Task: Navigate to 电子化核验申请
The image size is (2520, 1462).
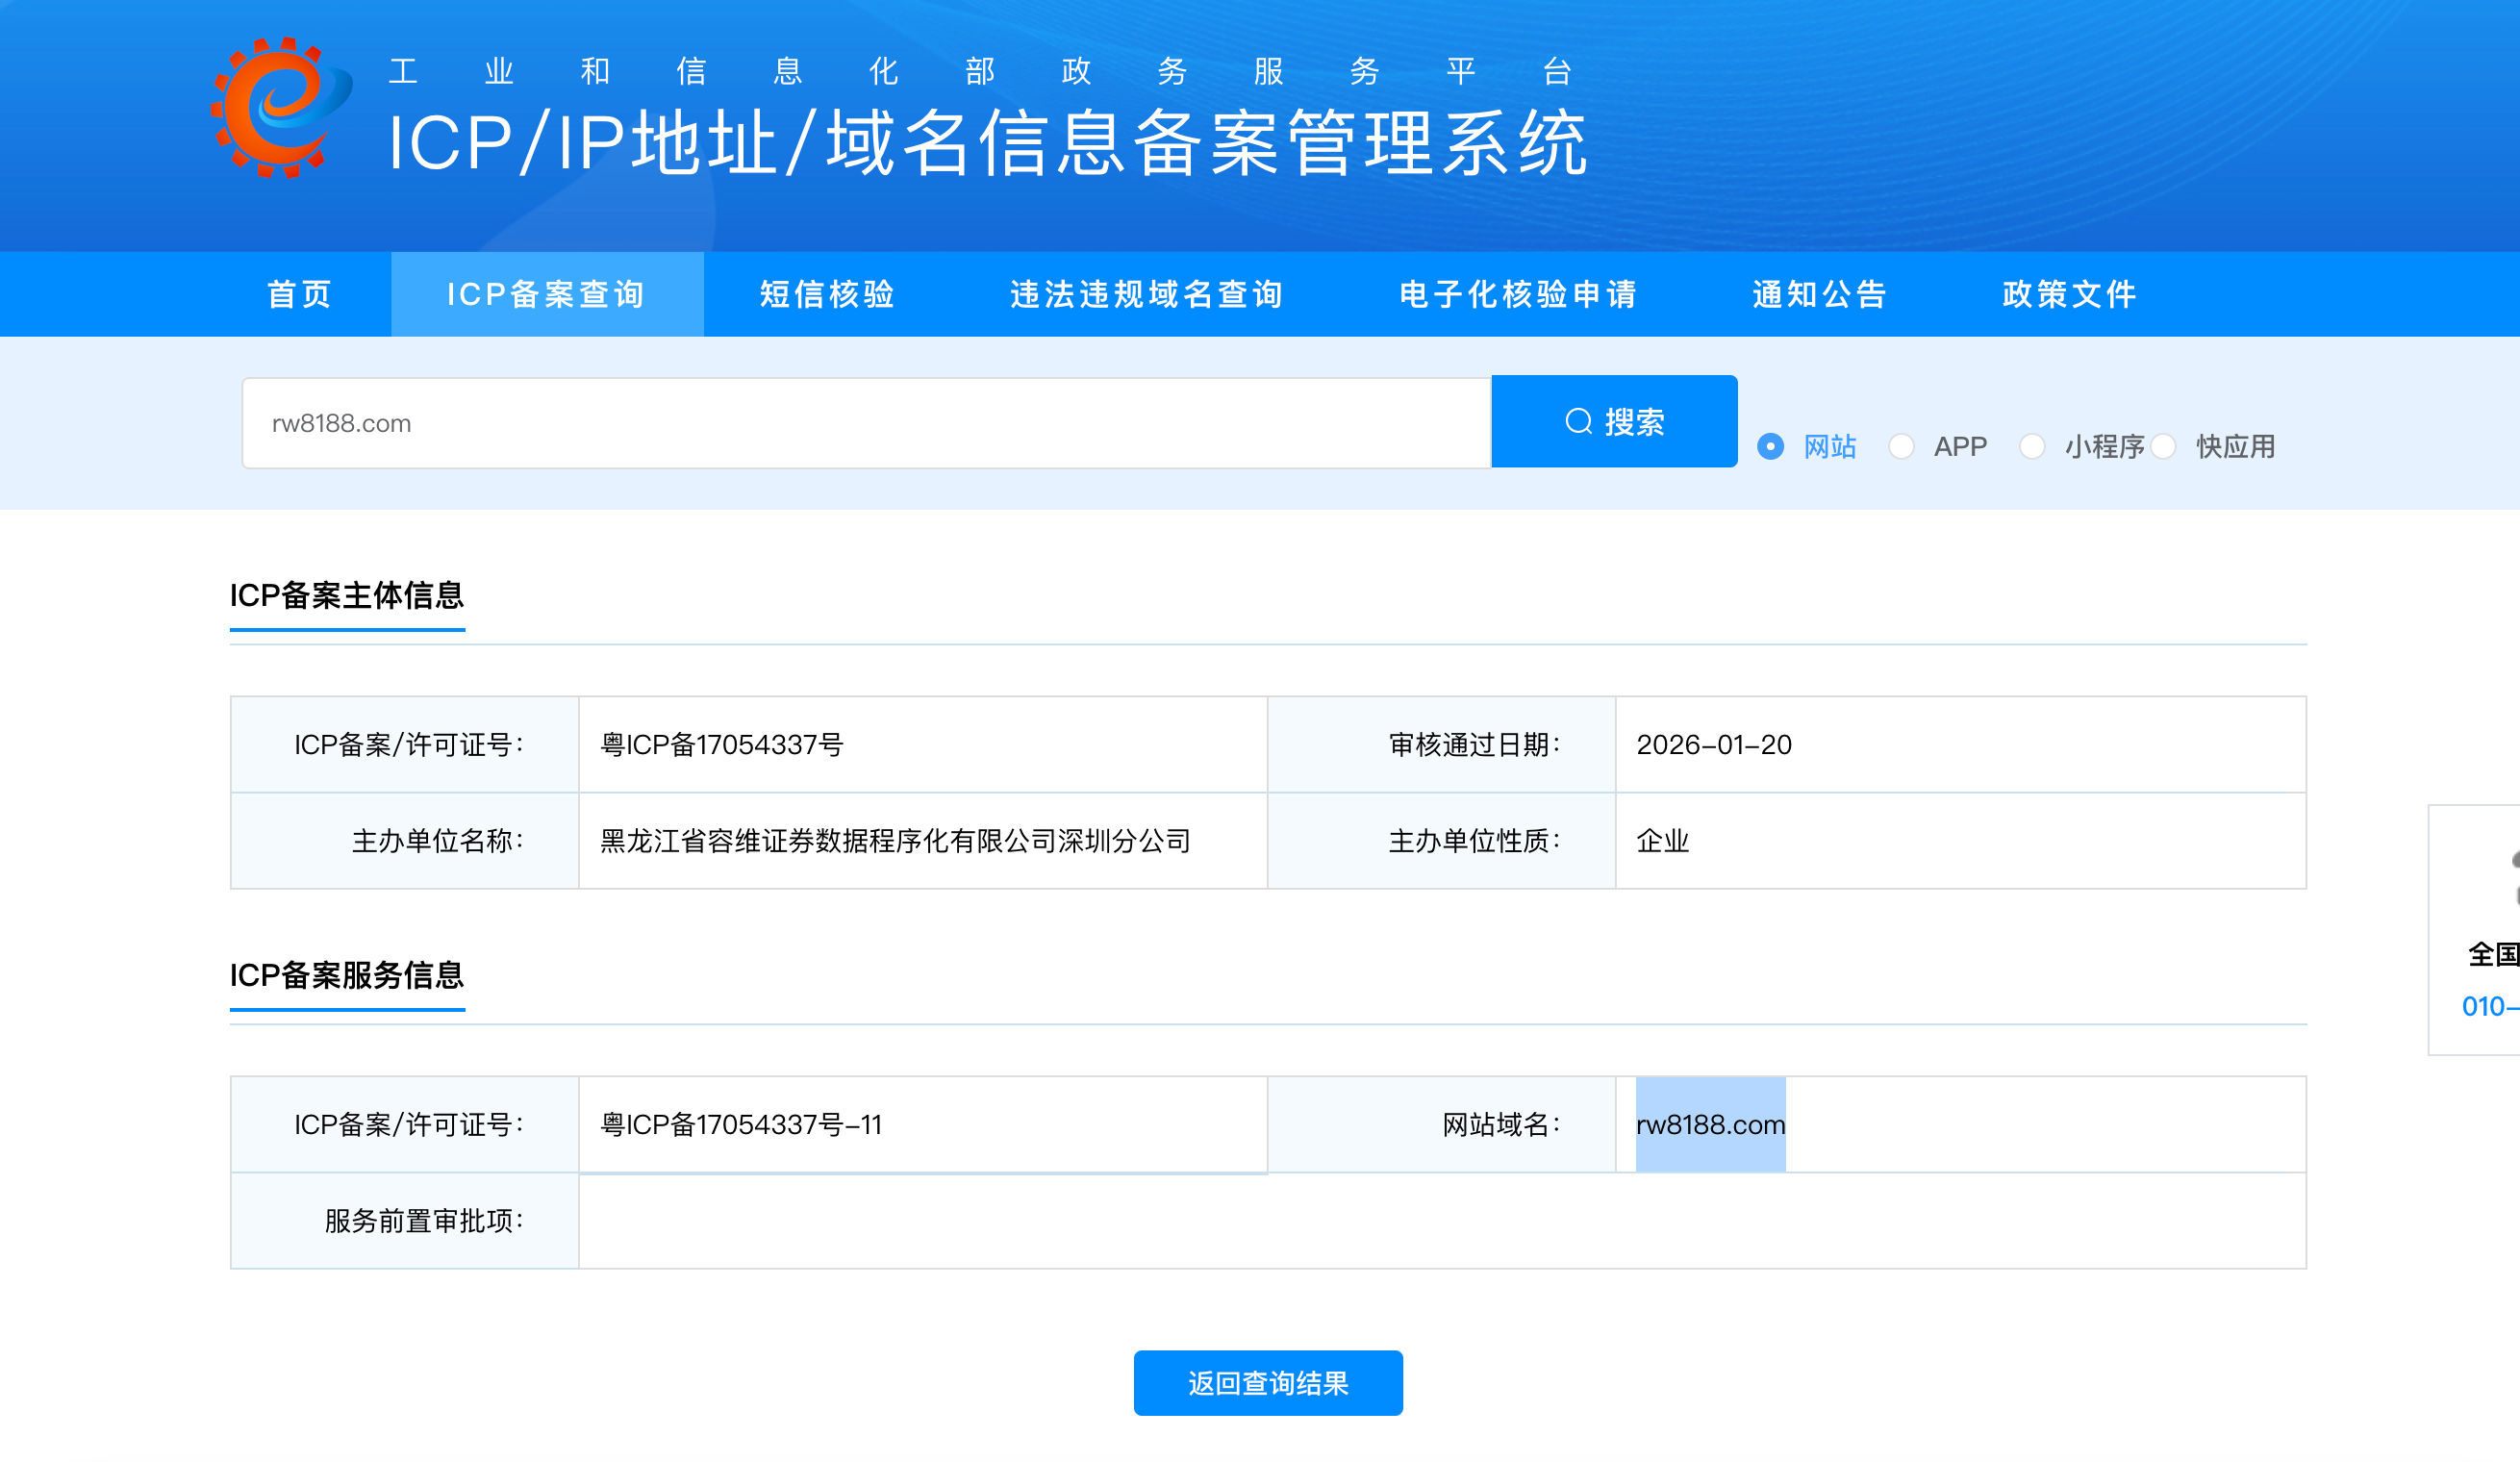Action: [1517, 294]
